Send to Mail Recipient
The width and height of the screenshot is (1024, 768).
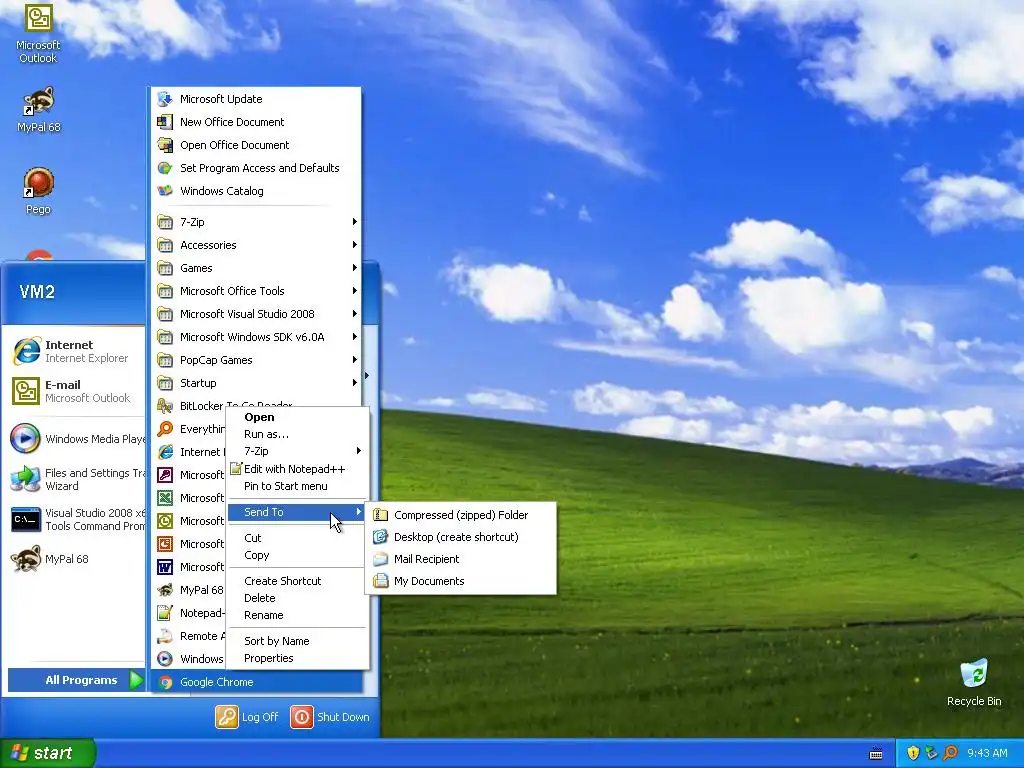tap(461, 559)
